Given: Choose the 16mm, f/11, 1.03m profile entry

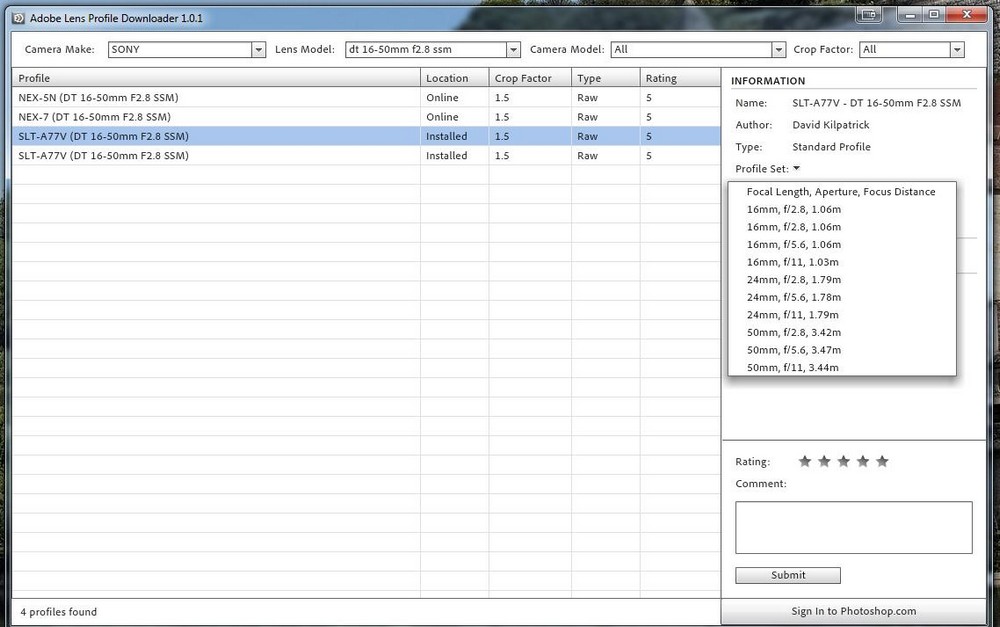Looking at the screenshot, I should pyautogui.click(x=842, y=262).
